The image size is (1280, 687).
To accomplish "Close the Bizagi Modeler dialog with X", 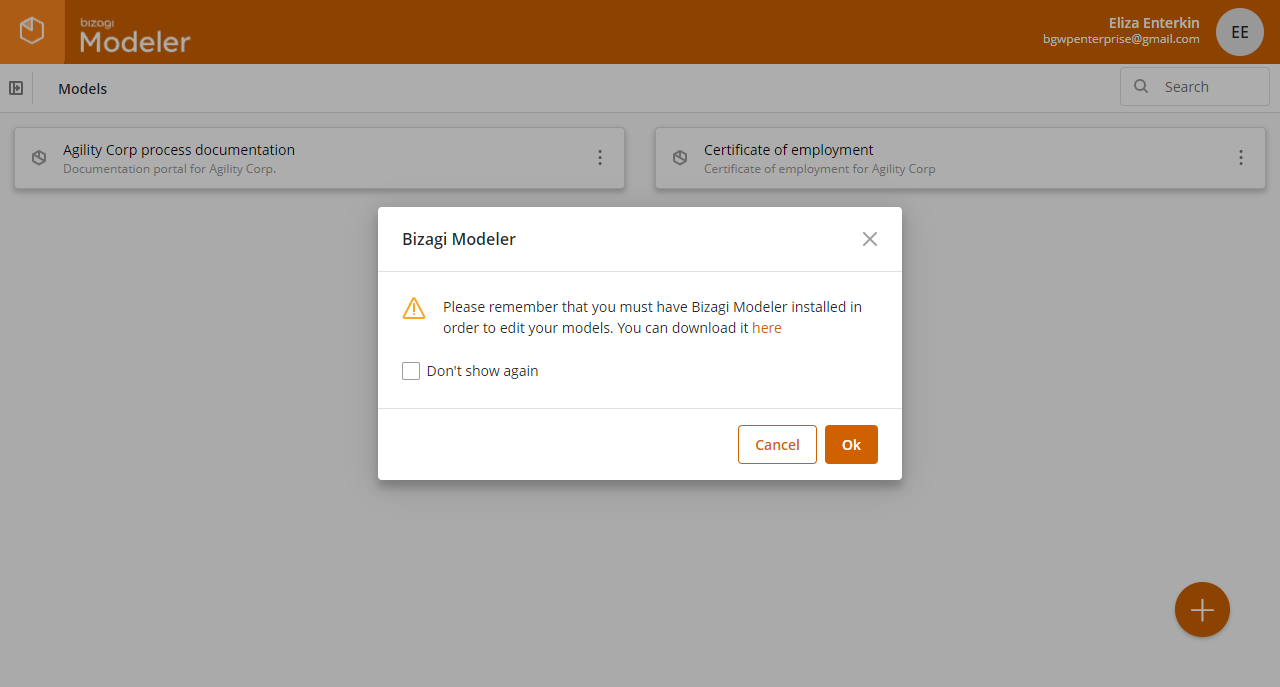I will pos(870,239).
